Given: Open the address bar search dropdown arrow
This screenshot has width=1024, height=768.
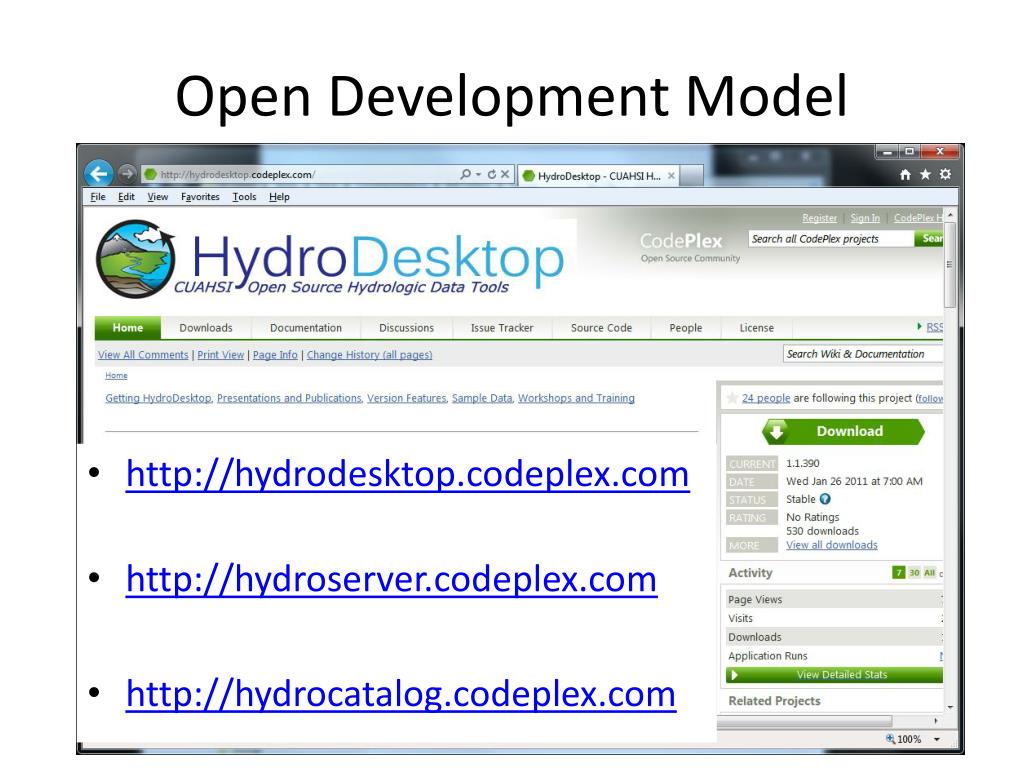Looking at the screenshot, I should [x=479, y=174].
